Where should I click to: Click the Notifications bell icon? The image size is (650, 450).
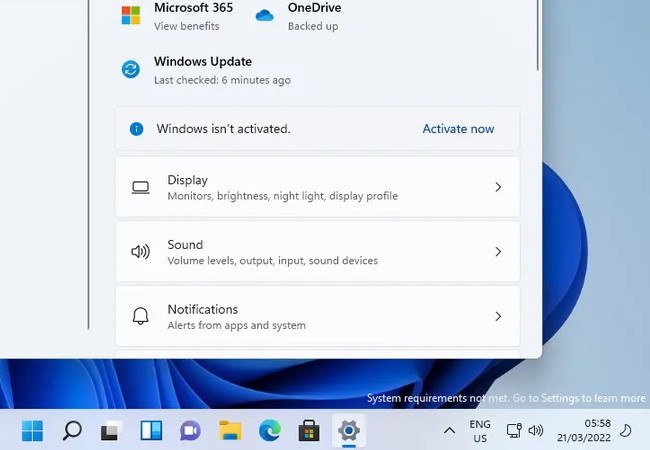click(141, 316)
